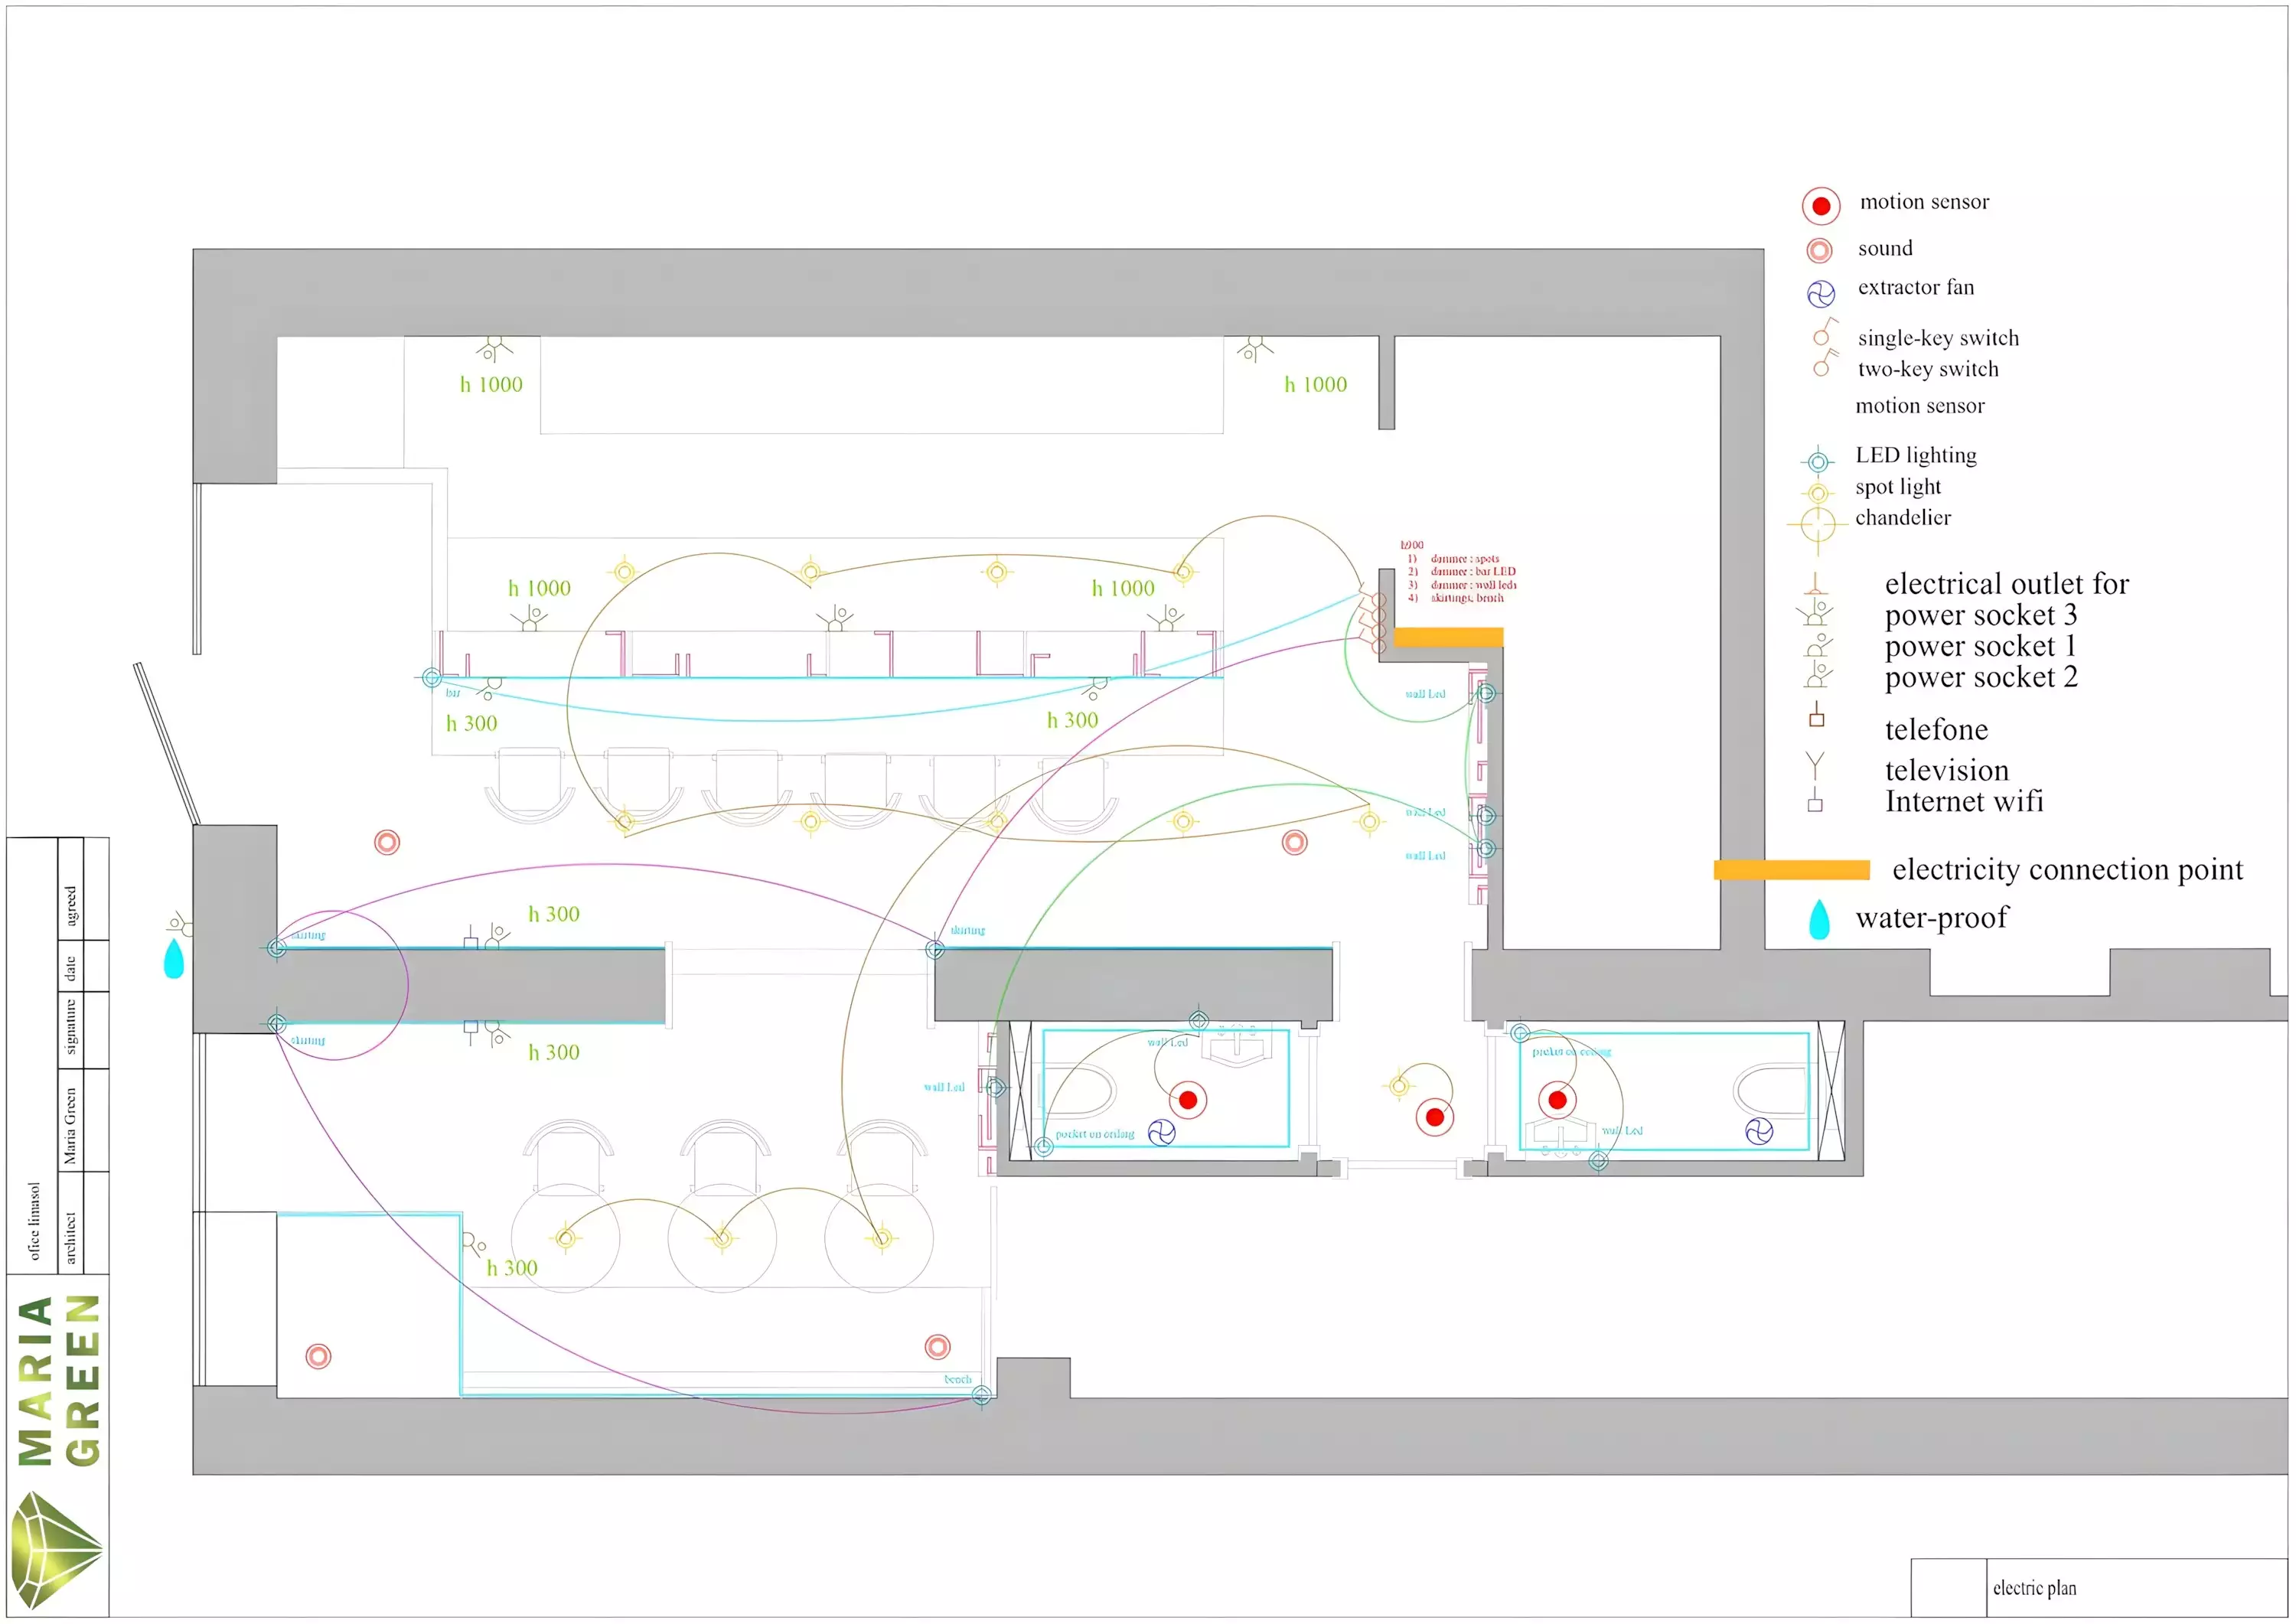Click the telefone socket legend symbol
Screen dimensions: 2296x1624
coord(1816,714)
